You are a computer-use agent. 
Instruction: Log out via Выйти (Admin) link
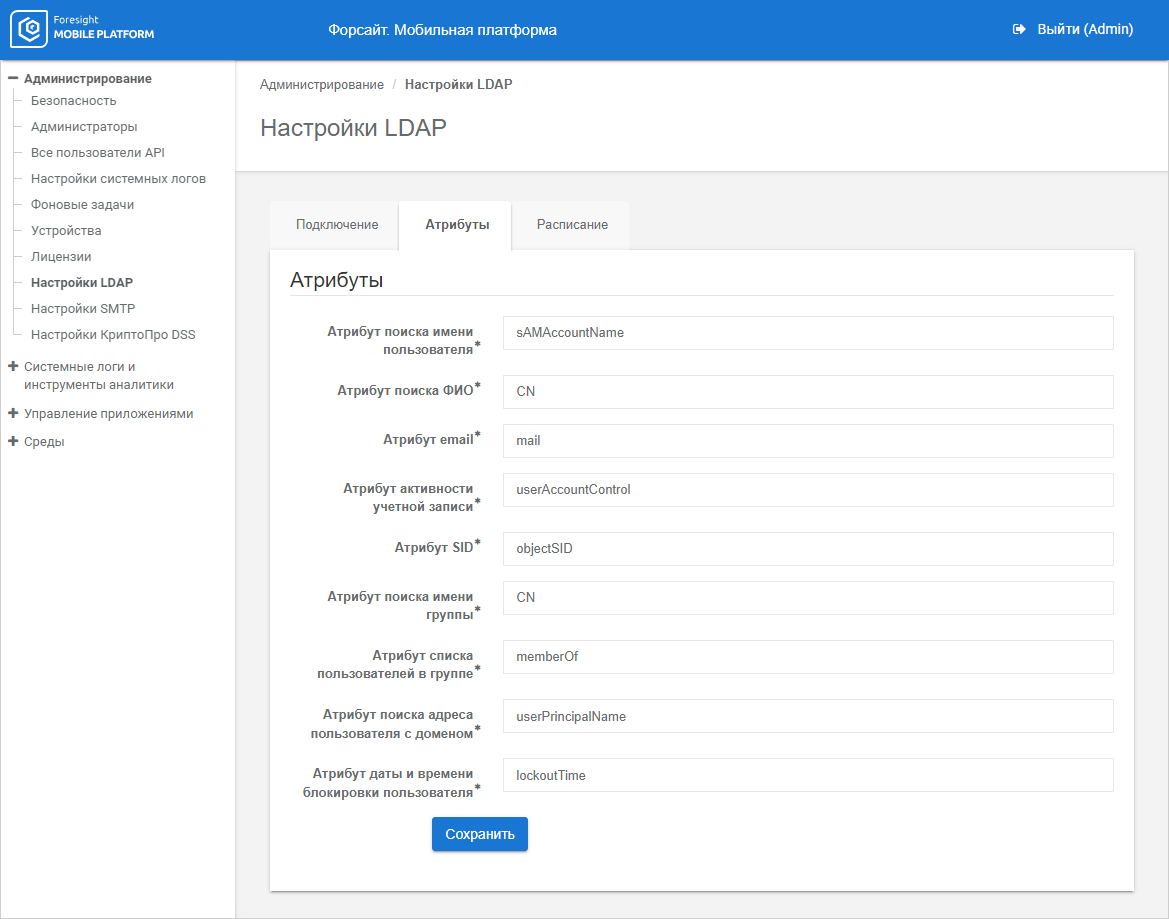[x=1084, y=30]
